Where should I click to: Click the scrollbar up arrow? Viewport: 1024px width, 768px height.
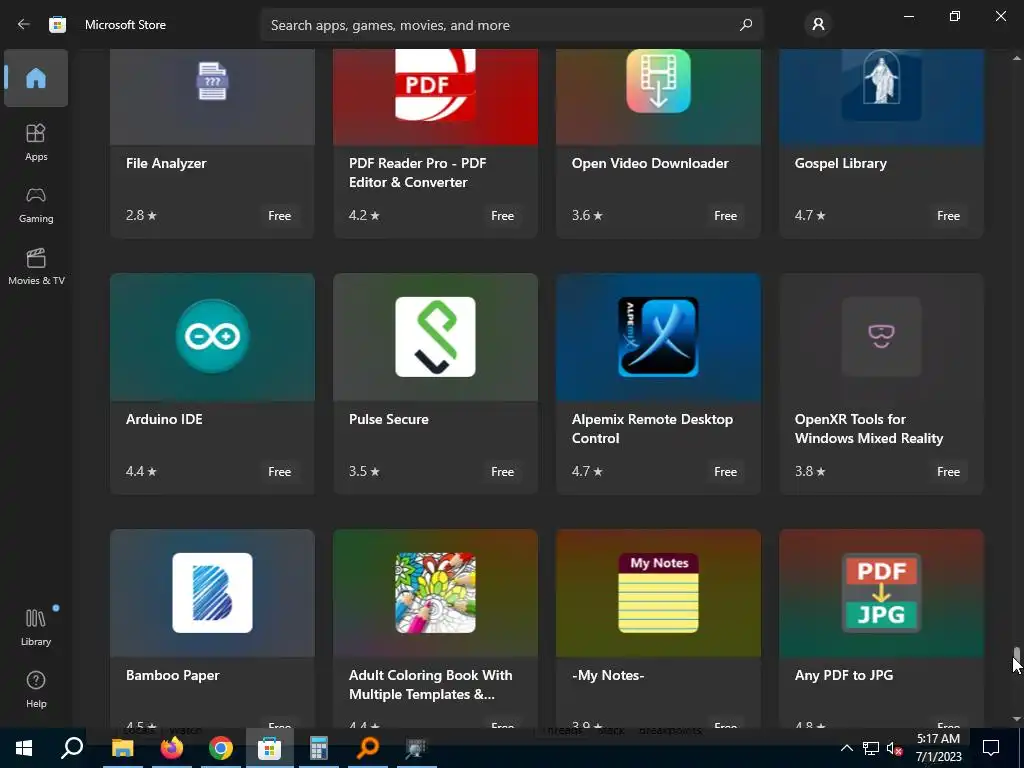click(x=1016, y=59)
